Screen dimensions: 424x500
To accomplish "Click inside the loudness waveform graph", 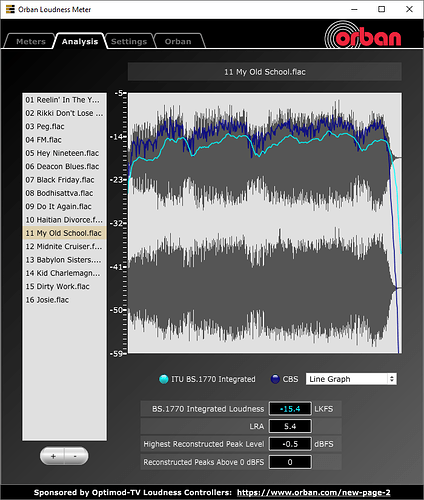I will 265,223.
